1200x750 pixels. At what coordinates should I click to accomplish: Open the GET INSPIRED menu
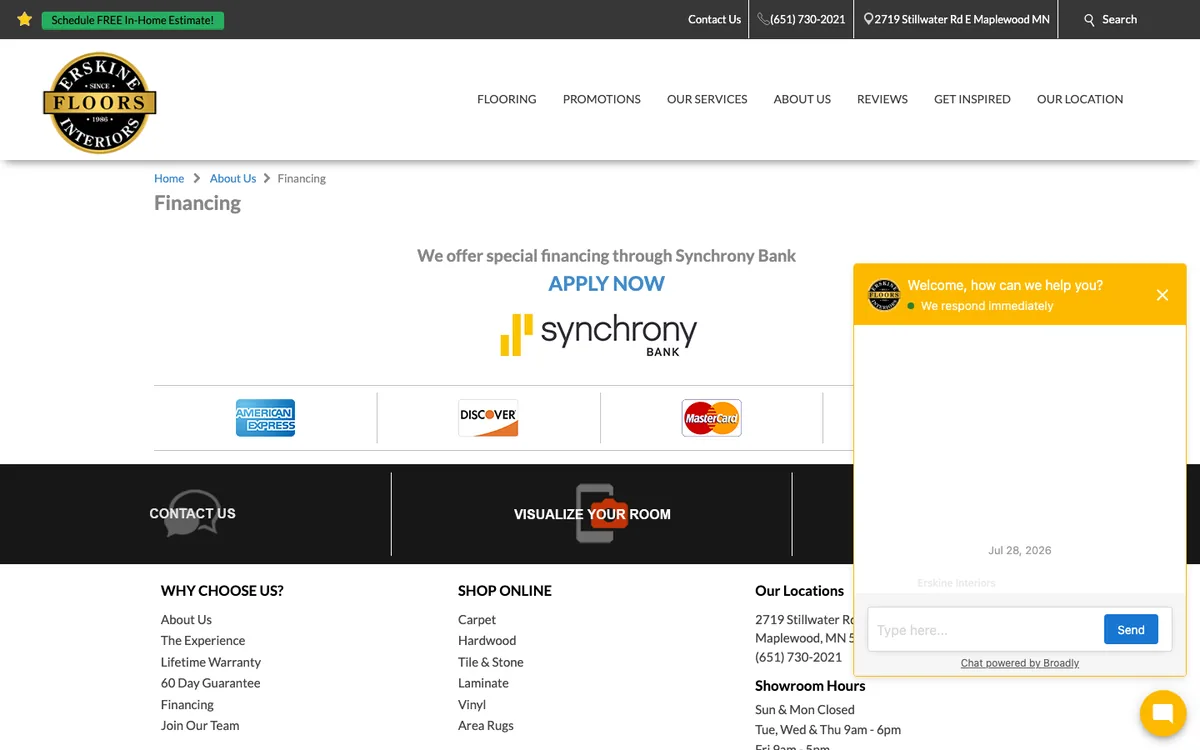pyautogui.click(x=972, y=99)
